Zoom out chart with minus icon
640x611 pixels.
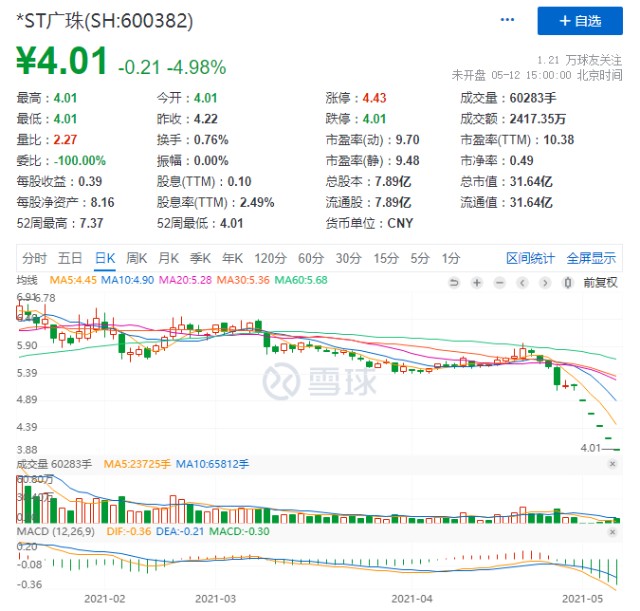tap(499, 282)
